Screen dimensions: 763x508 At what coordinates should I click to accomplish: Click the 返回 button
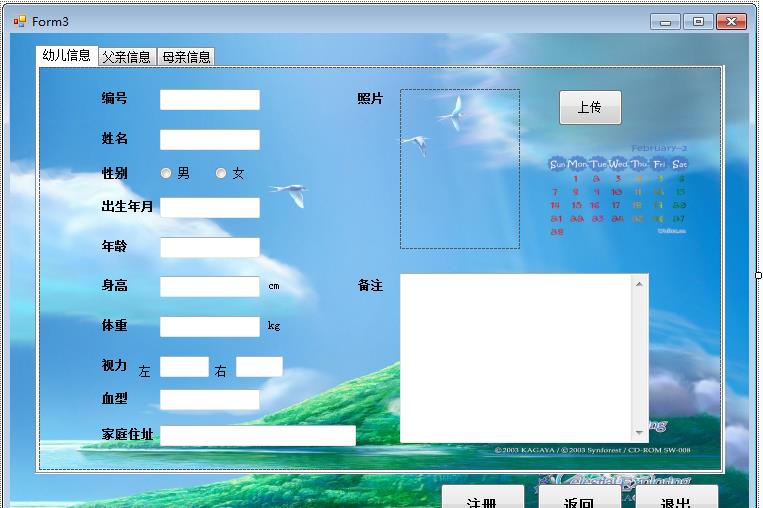click(580, 497)
